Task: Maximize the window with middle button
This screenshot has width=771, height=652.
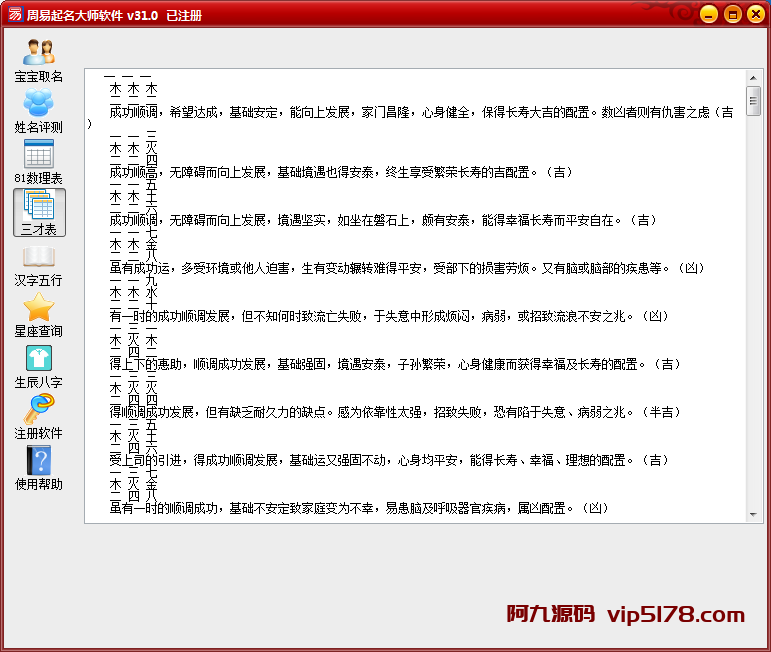Action: click(x=732, y=14)
